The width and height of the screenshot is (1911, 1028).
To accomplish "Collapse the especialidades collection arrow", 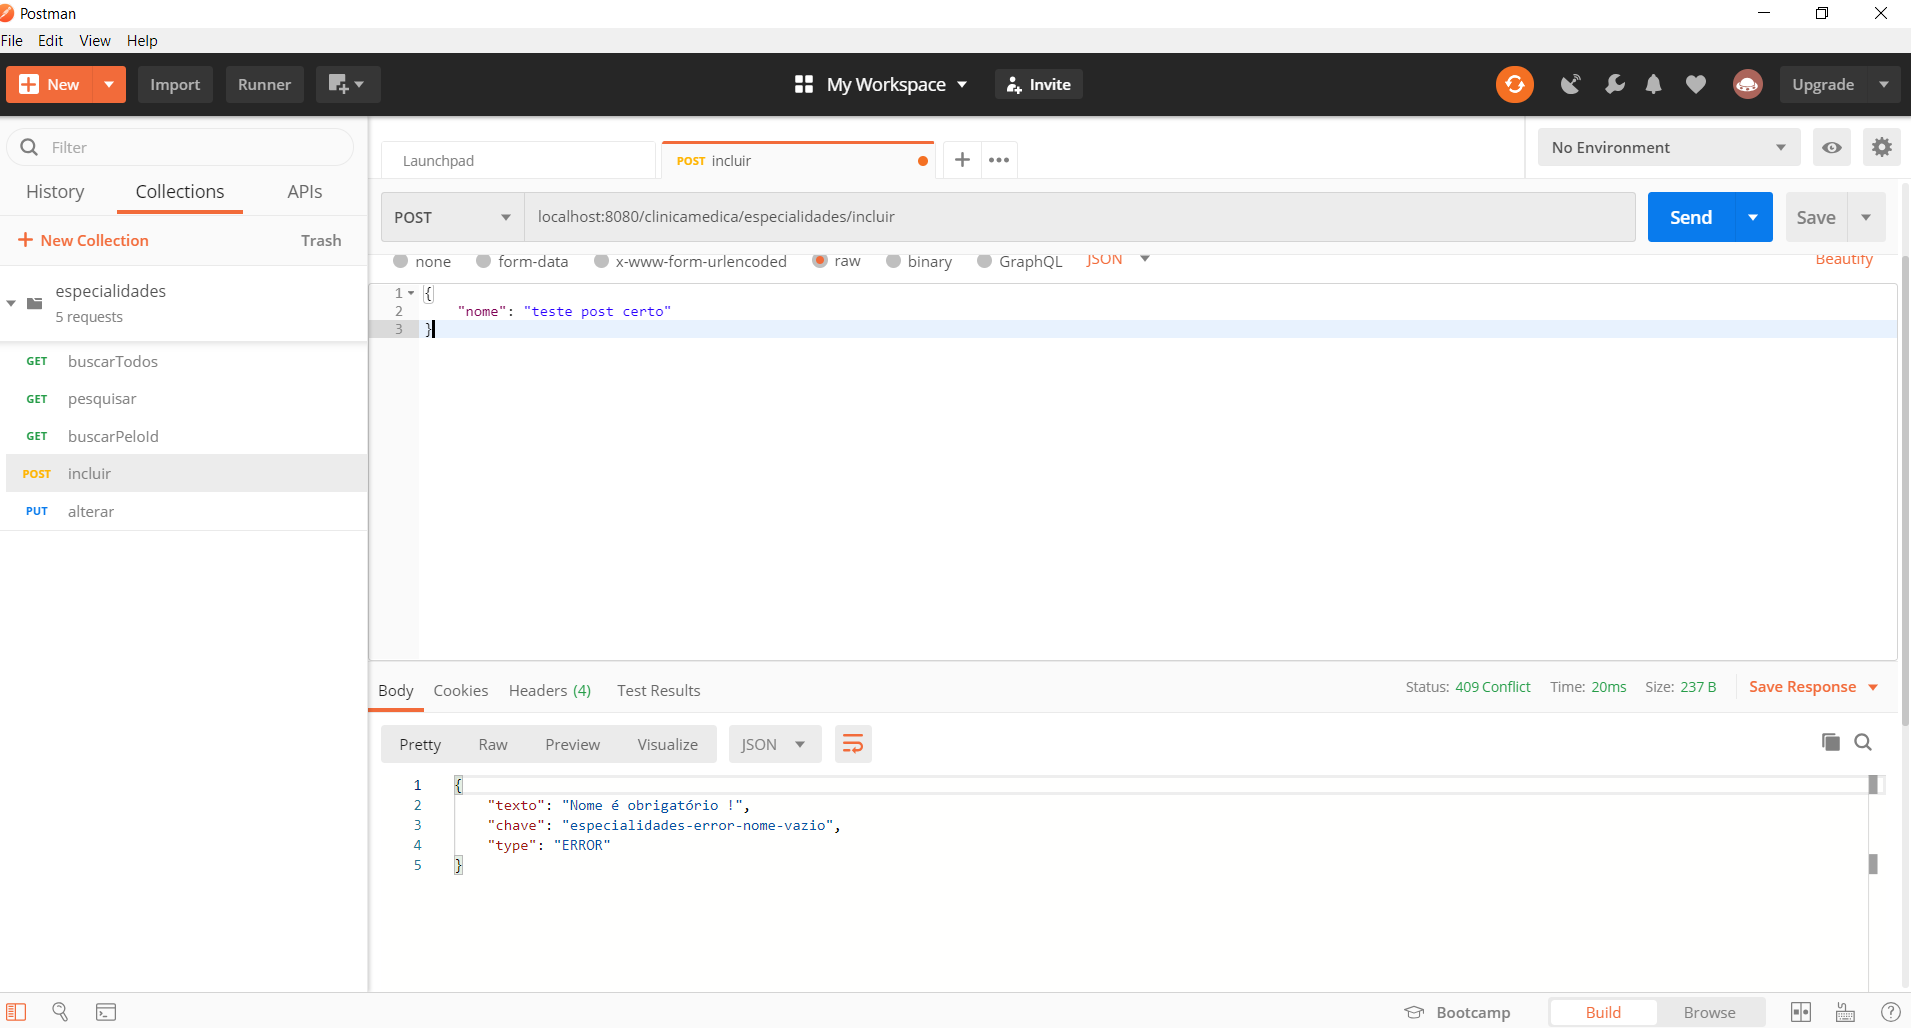I will point(11,303).
